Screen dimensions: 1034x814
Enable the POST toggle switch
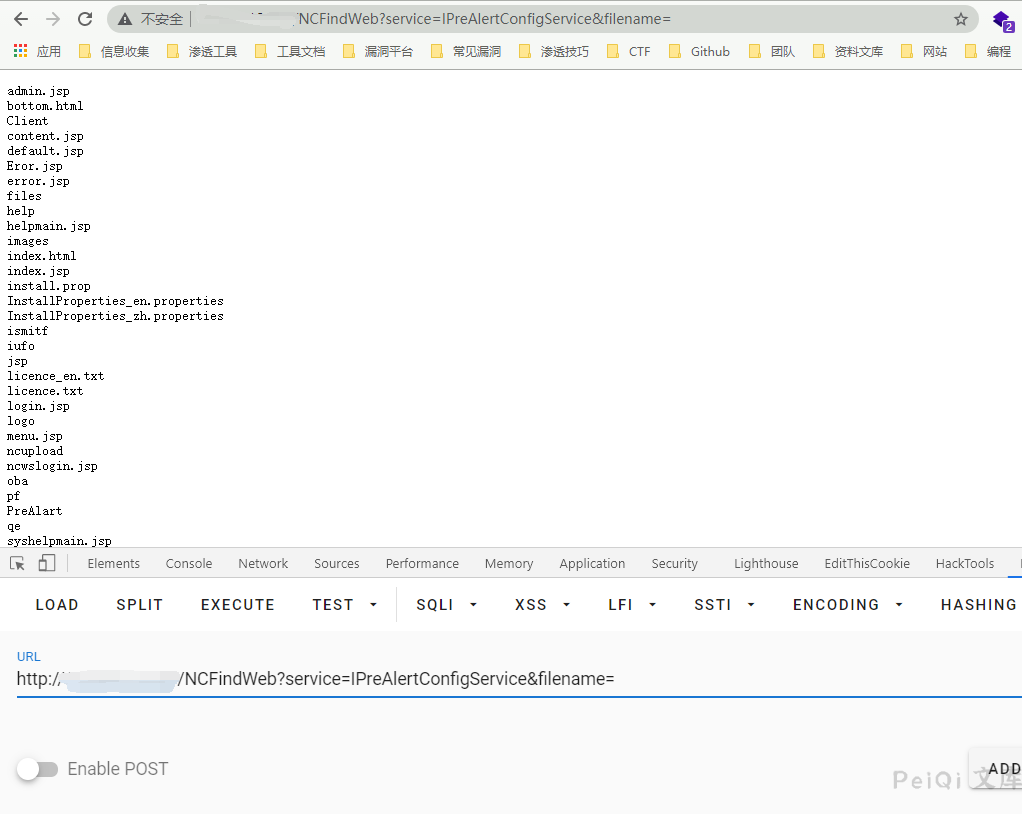click(38, 769)
